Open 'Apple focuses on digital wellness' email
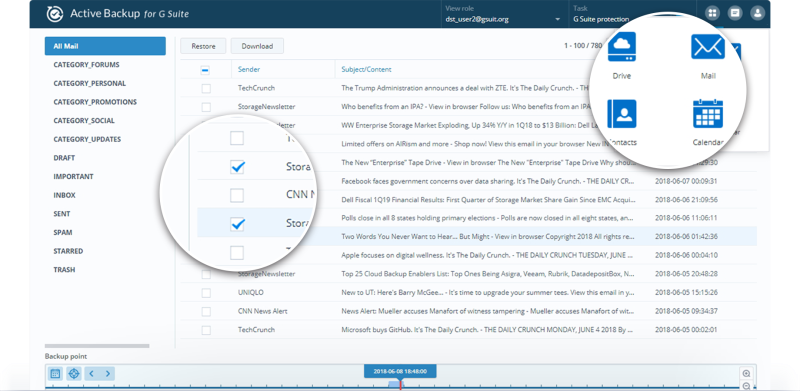The image size is (800, 391). coord(487,255)
